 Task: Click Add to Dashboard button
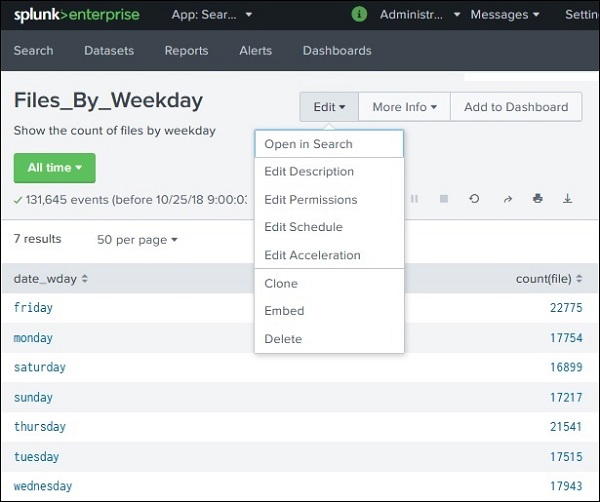click(515, 107)
